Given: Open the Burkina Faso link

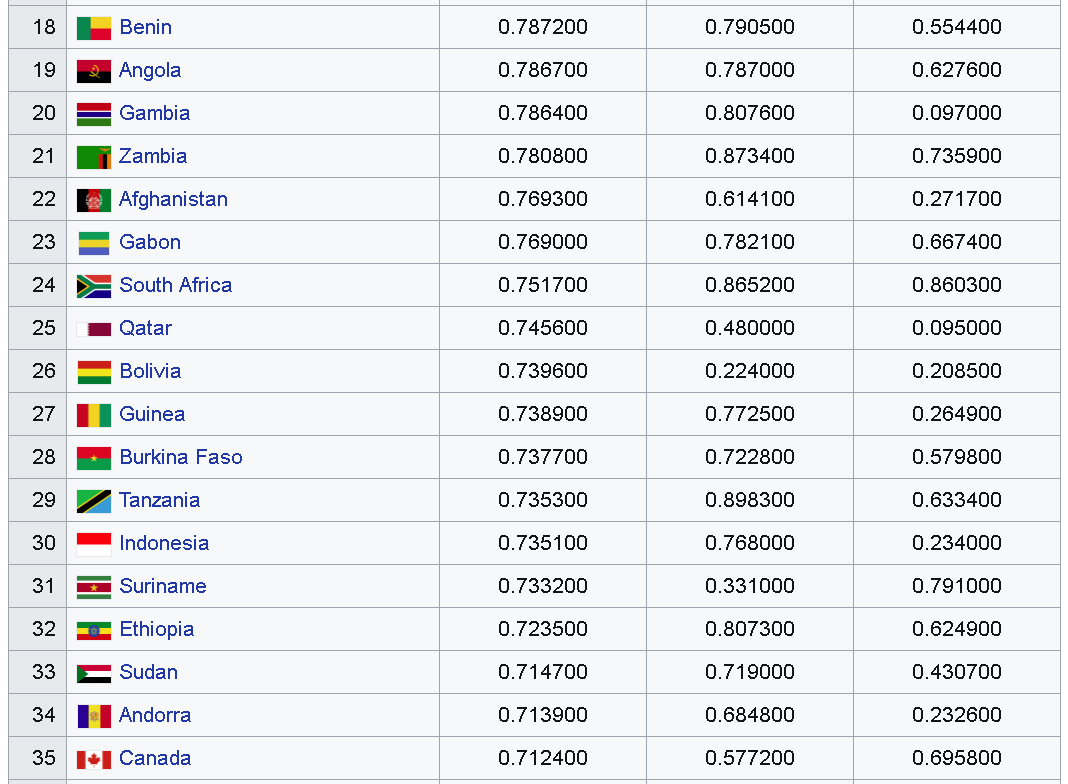Looking at the screenshot, I should (180, 457).
